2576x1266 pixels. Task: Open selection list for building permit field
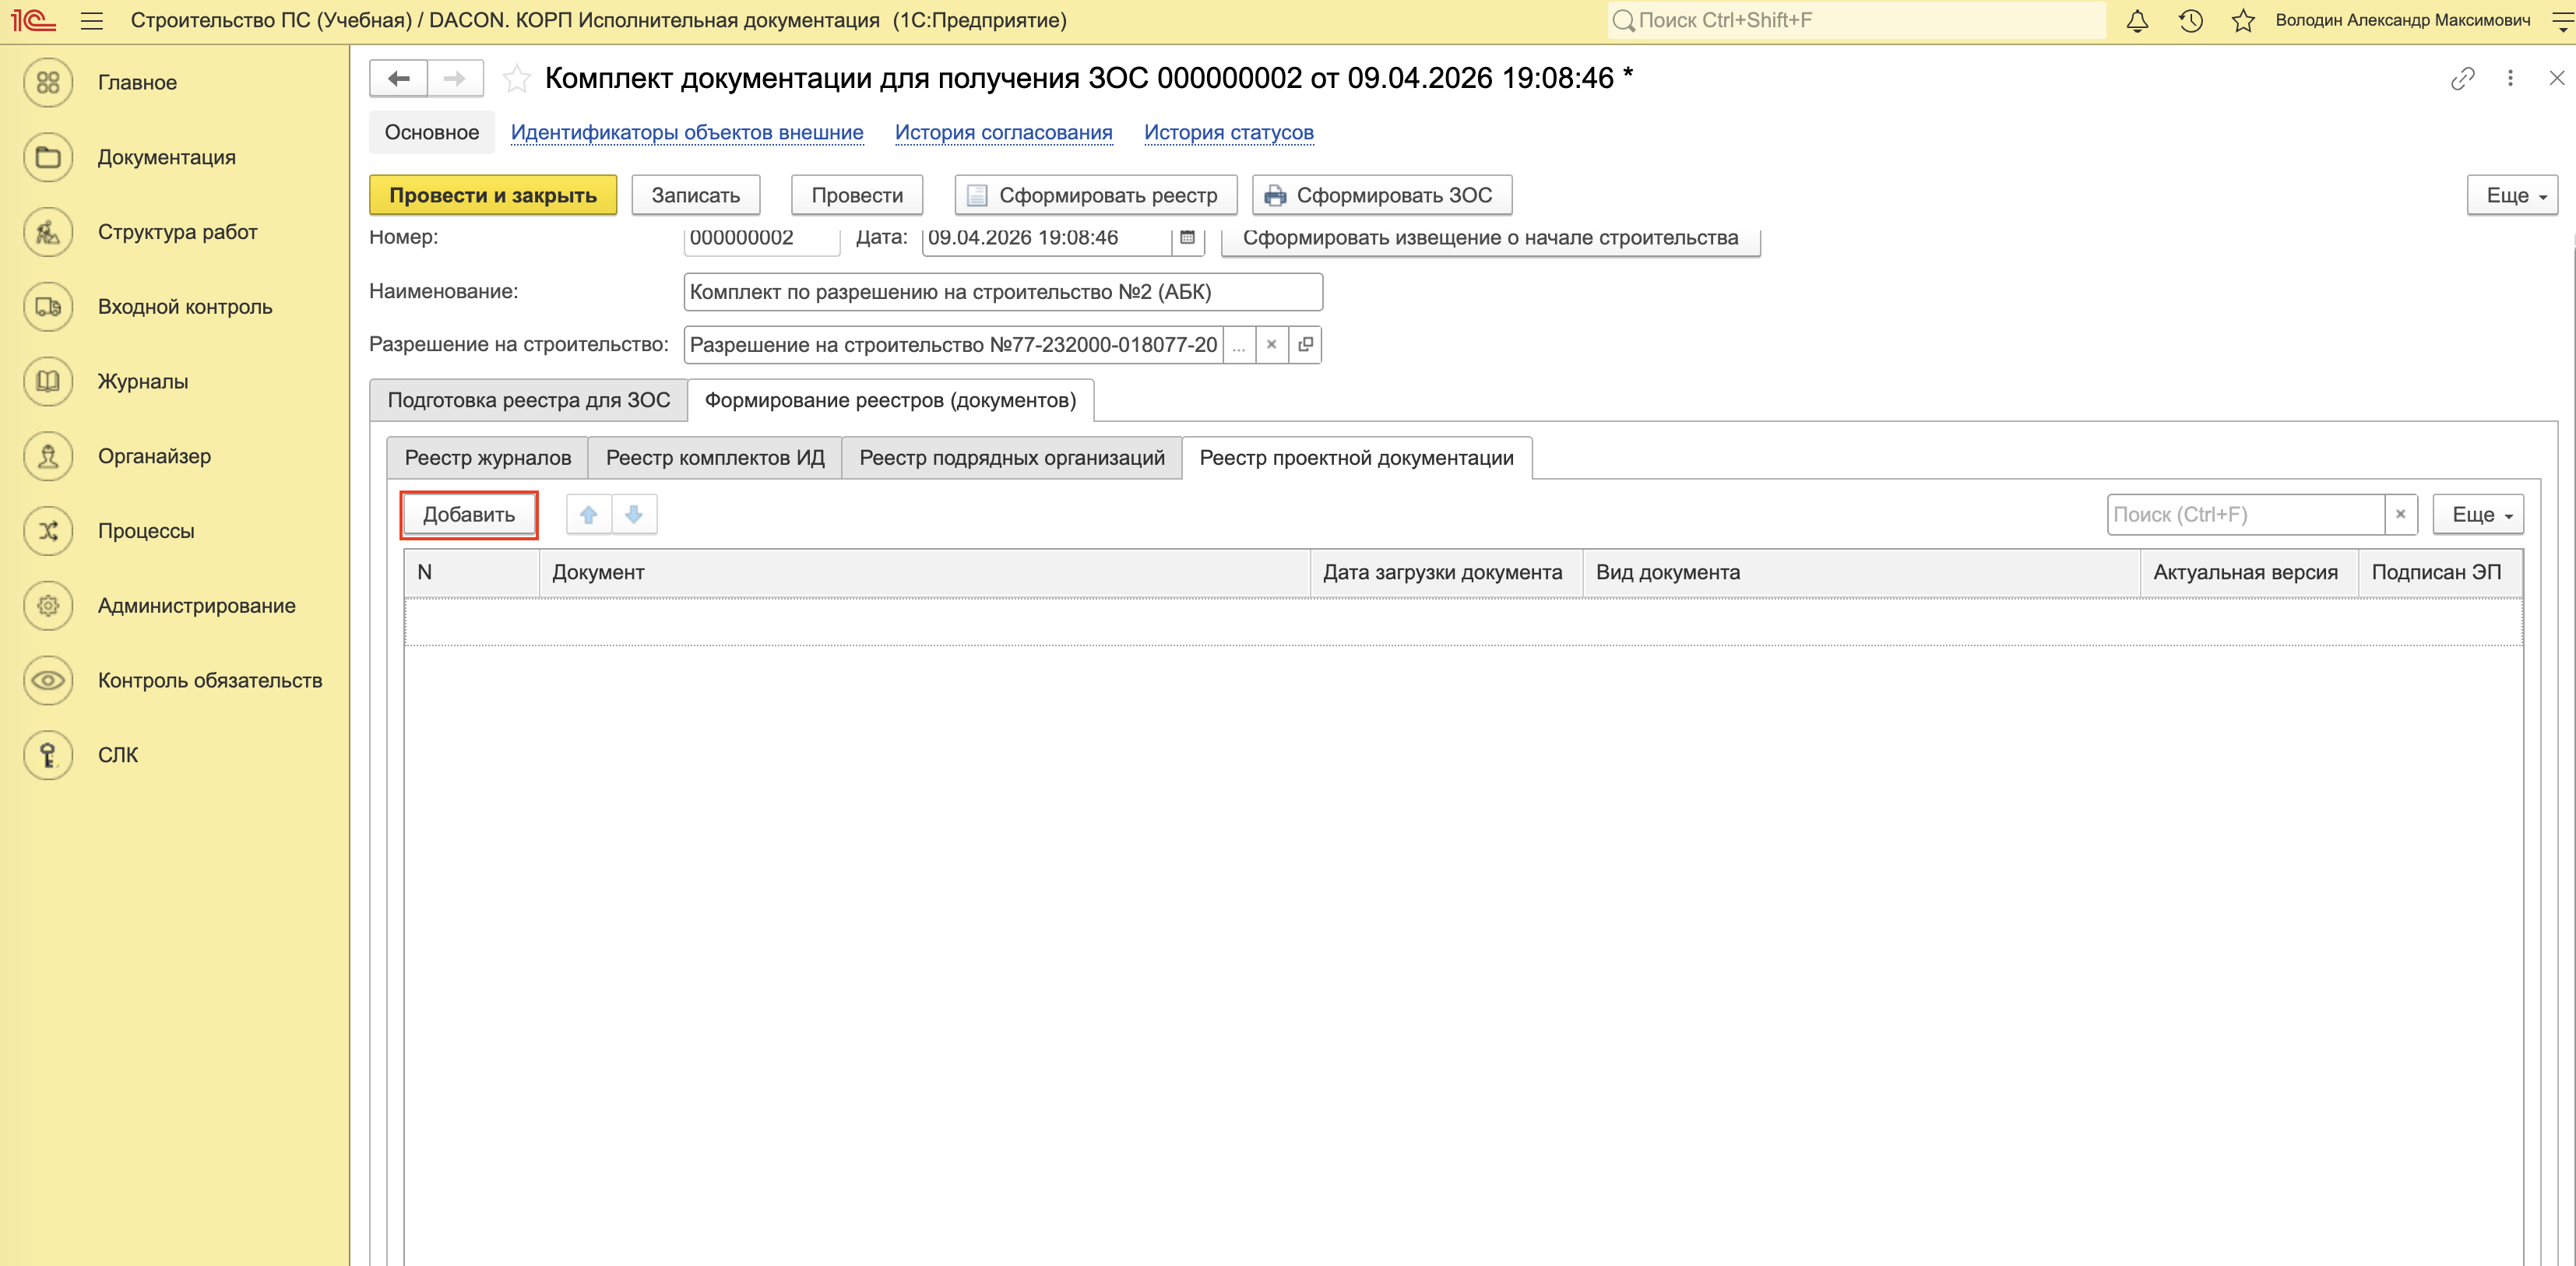1239,345
